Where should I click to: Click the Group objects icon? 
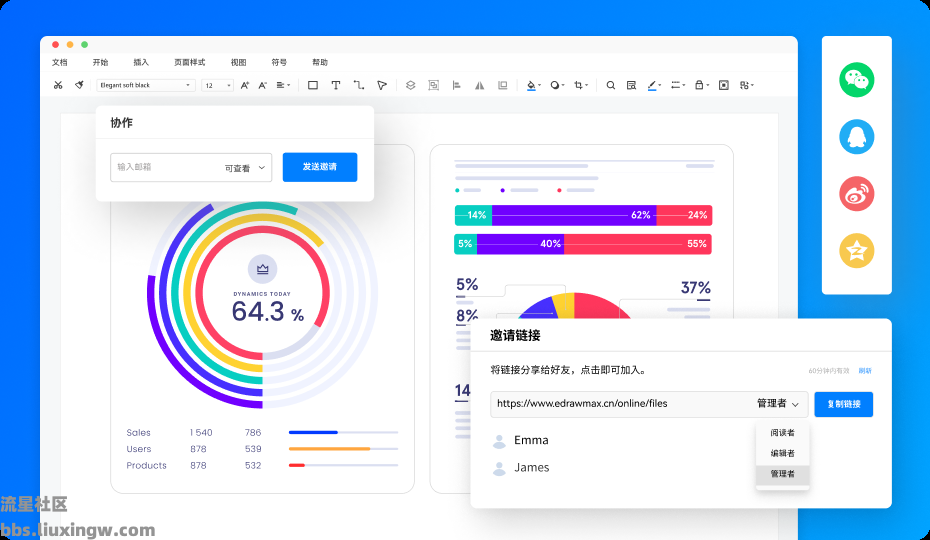pos(434,85)
